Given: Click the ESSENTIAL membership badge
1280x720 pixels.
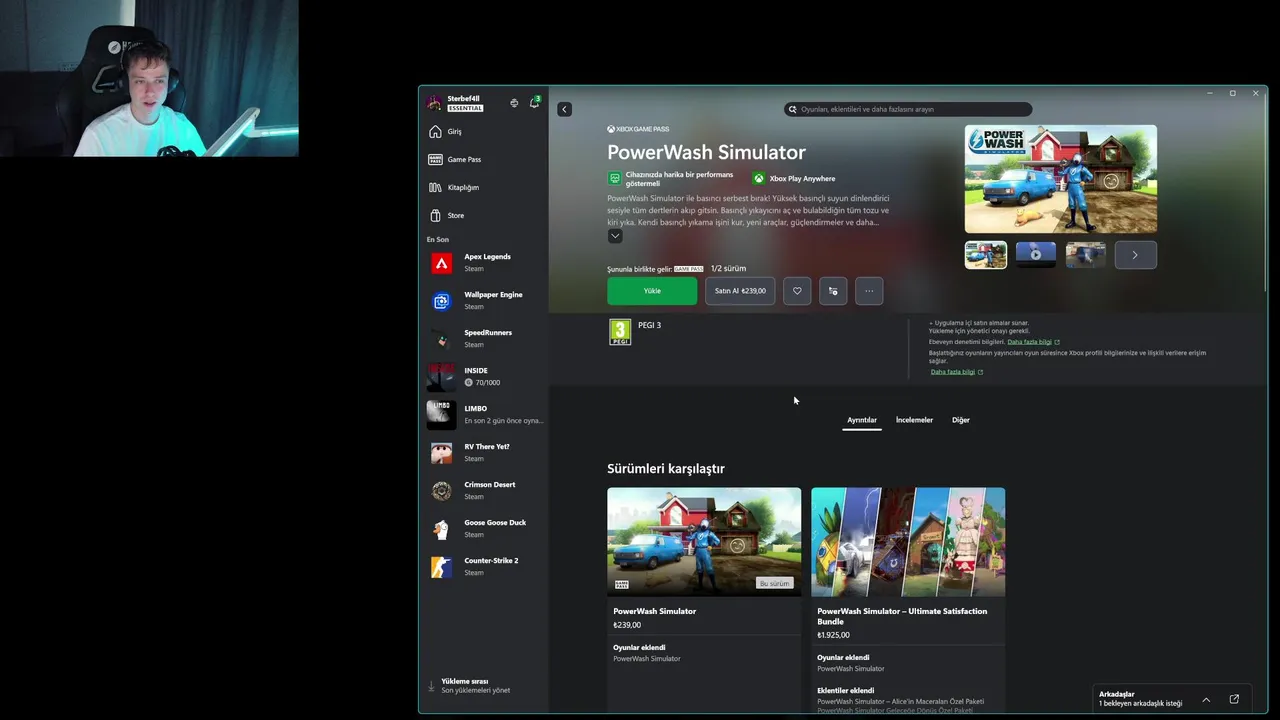Looking at the screenshot, I should 466,108.
